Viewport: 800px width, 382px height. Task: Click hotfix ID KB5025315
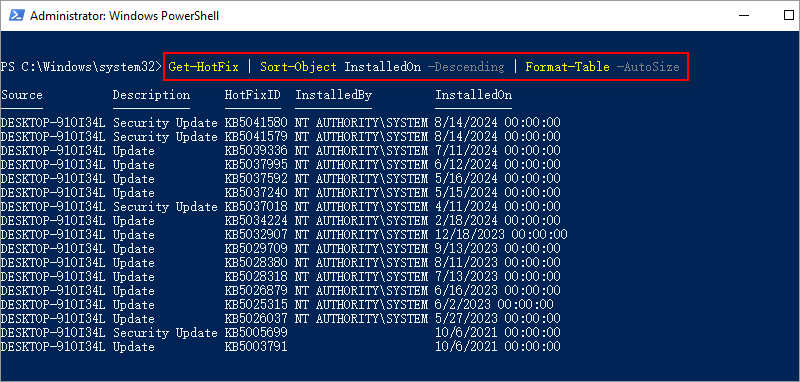(x=256, y=305)
